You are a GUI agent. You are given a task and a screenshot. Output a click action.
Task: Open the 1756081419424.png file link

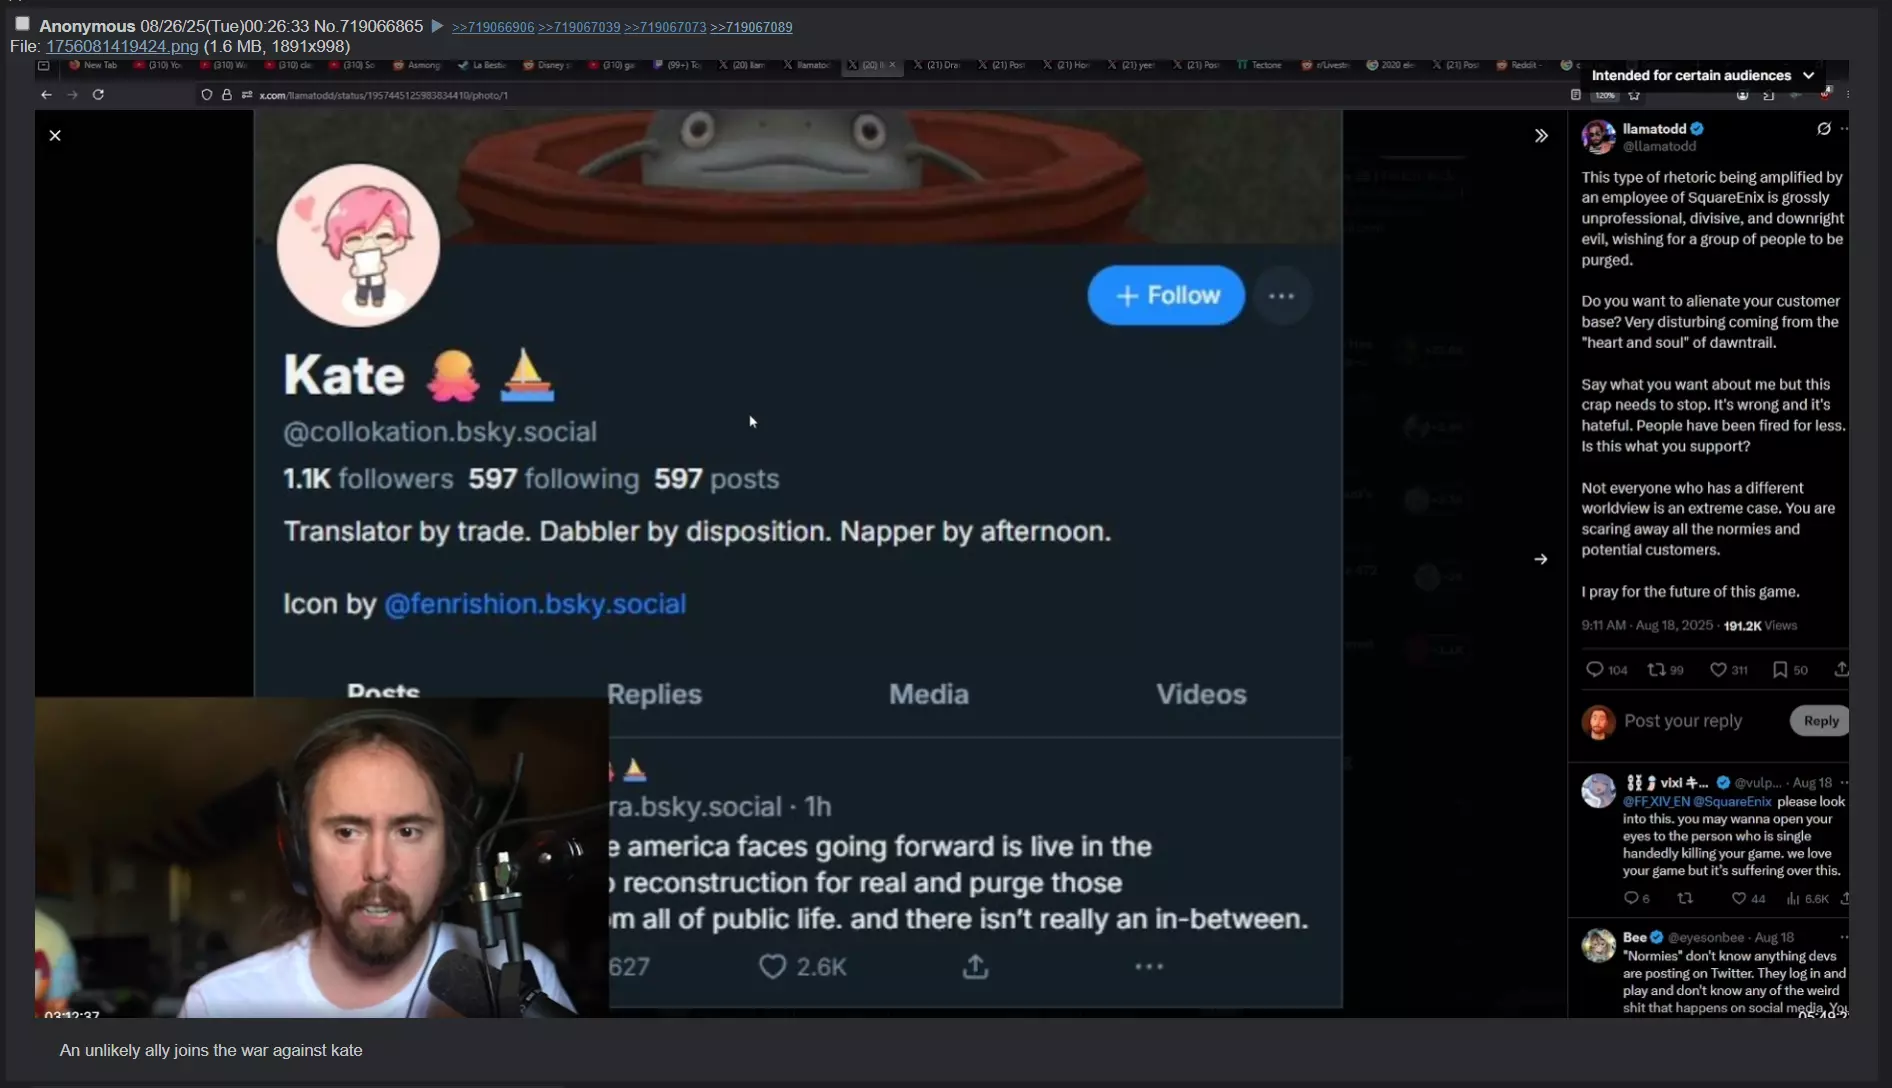click(122, 46)
